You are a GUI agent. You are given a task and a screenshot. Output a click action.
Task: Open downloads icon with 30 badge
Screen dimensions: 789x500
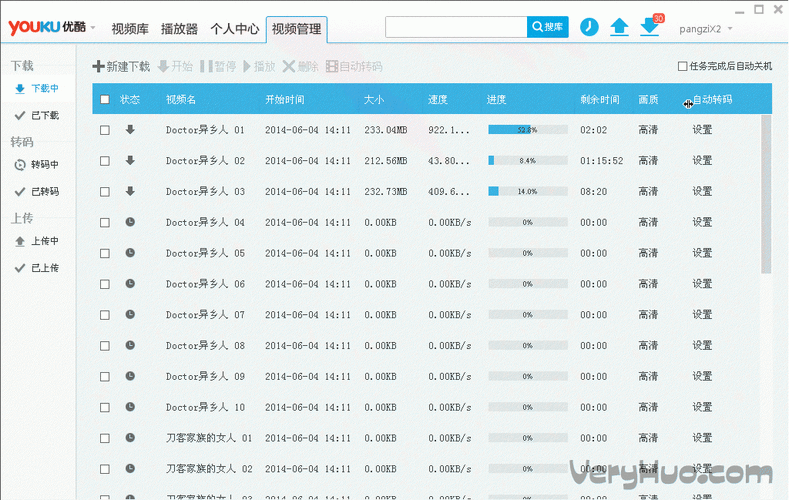[x=650, y=27]
